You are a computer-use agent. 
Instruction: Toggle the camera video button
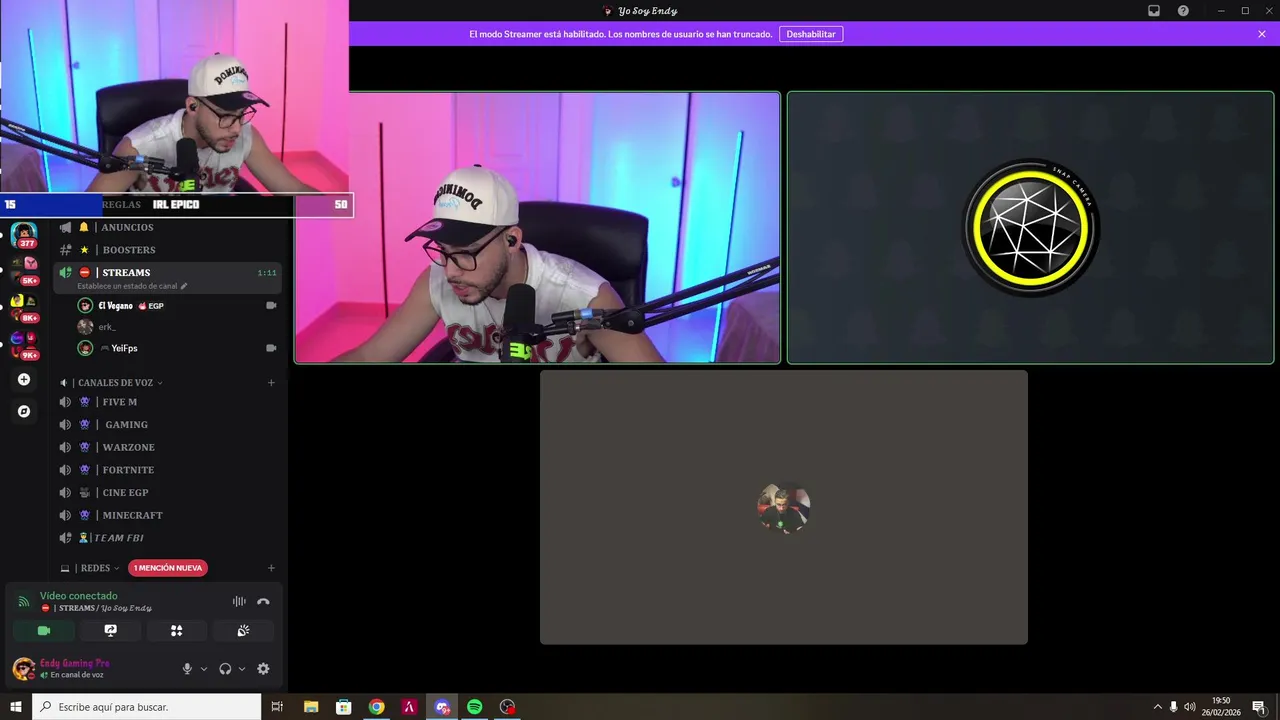click(43, 631)
